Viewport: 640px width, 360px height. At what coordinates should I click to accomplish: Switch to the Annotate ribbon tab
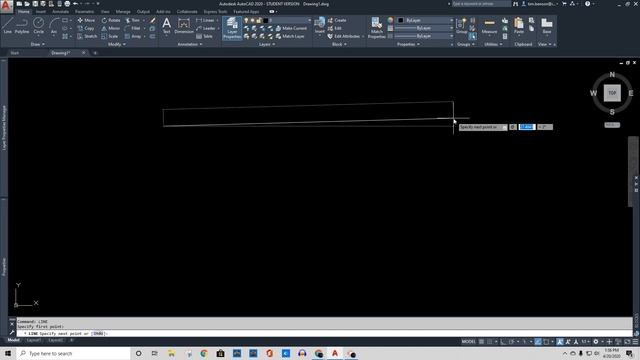[x=60, y=11]
